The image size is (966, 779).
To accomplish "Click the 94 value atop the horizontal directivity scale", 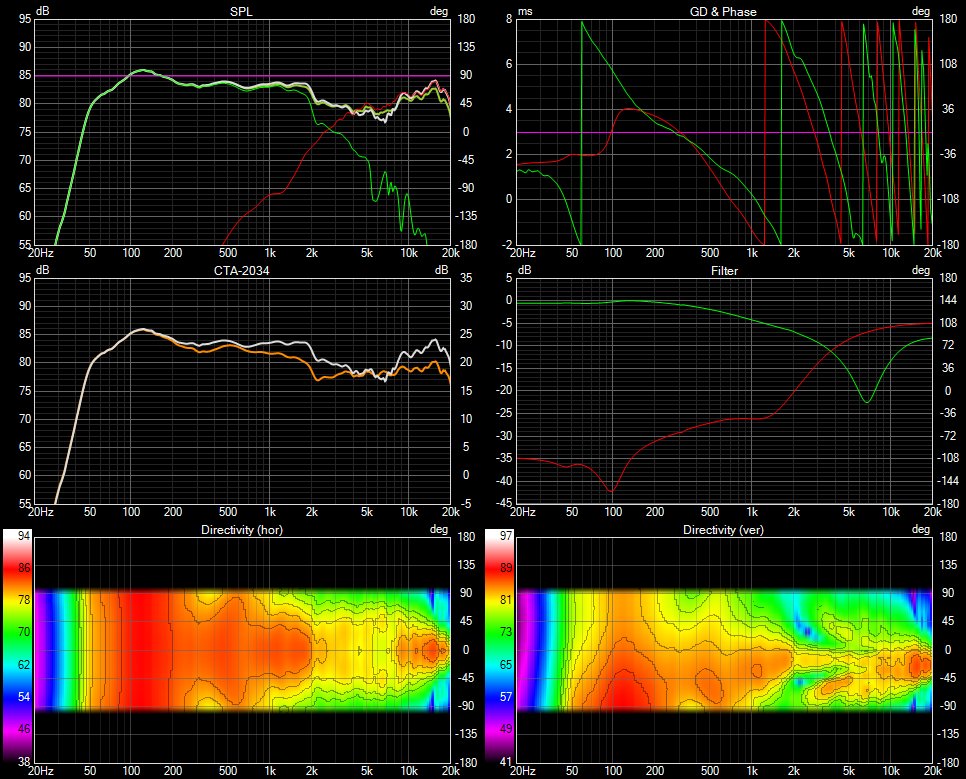I will (23, 536).
